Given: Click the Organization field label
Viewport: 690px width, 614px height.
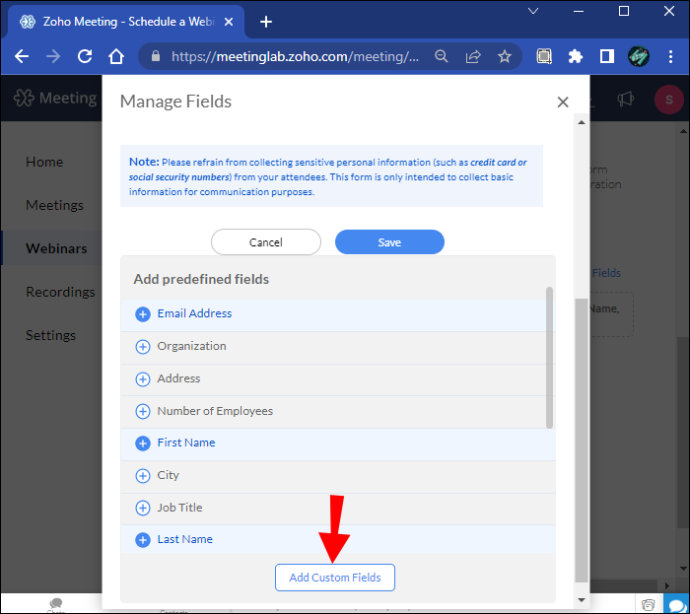Looking at the screenshot, I should (x=192, y=346).
